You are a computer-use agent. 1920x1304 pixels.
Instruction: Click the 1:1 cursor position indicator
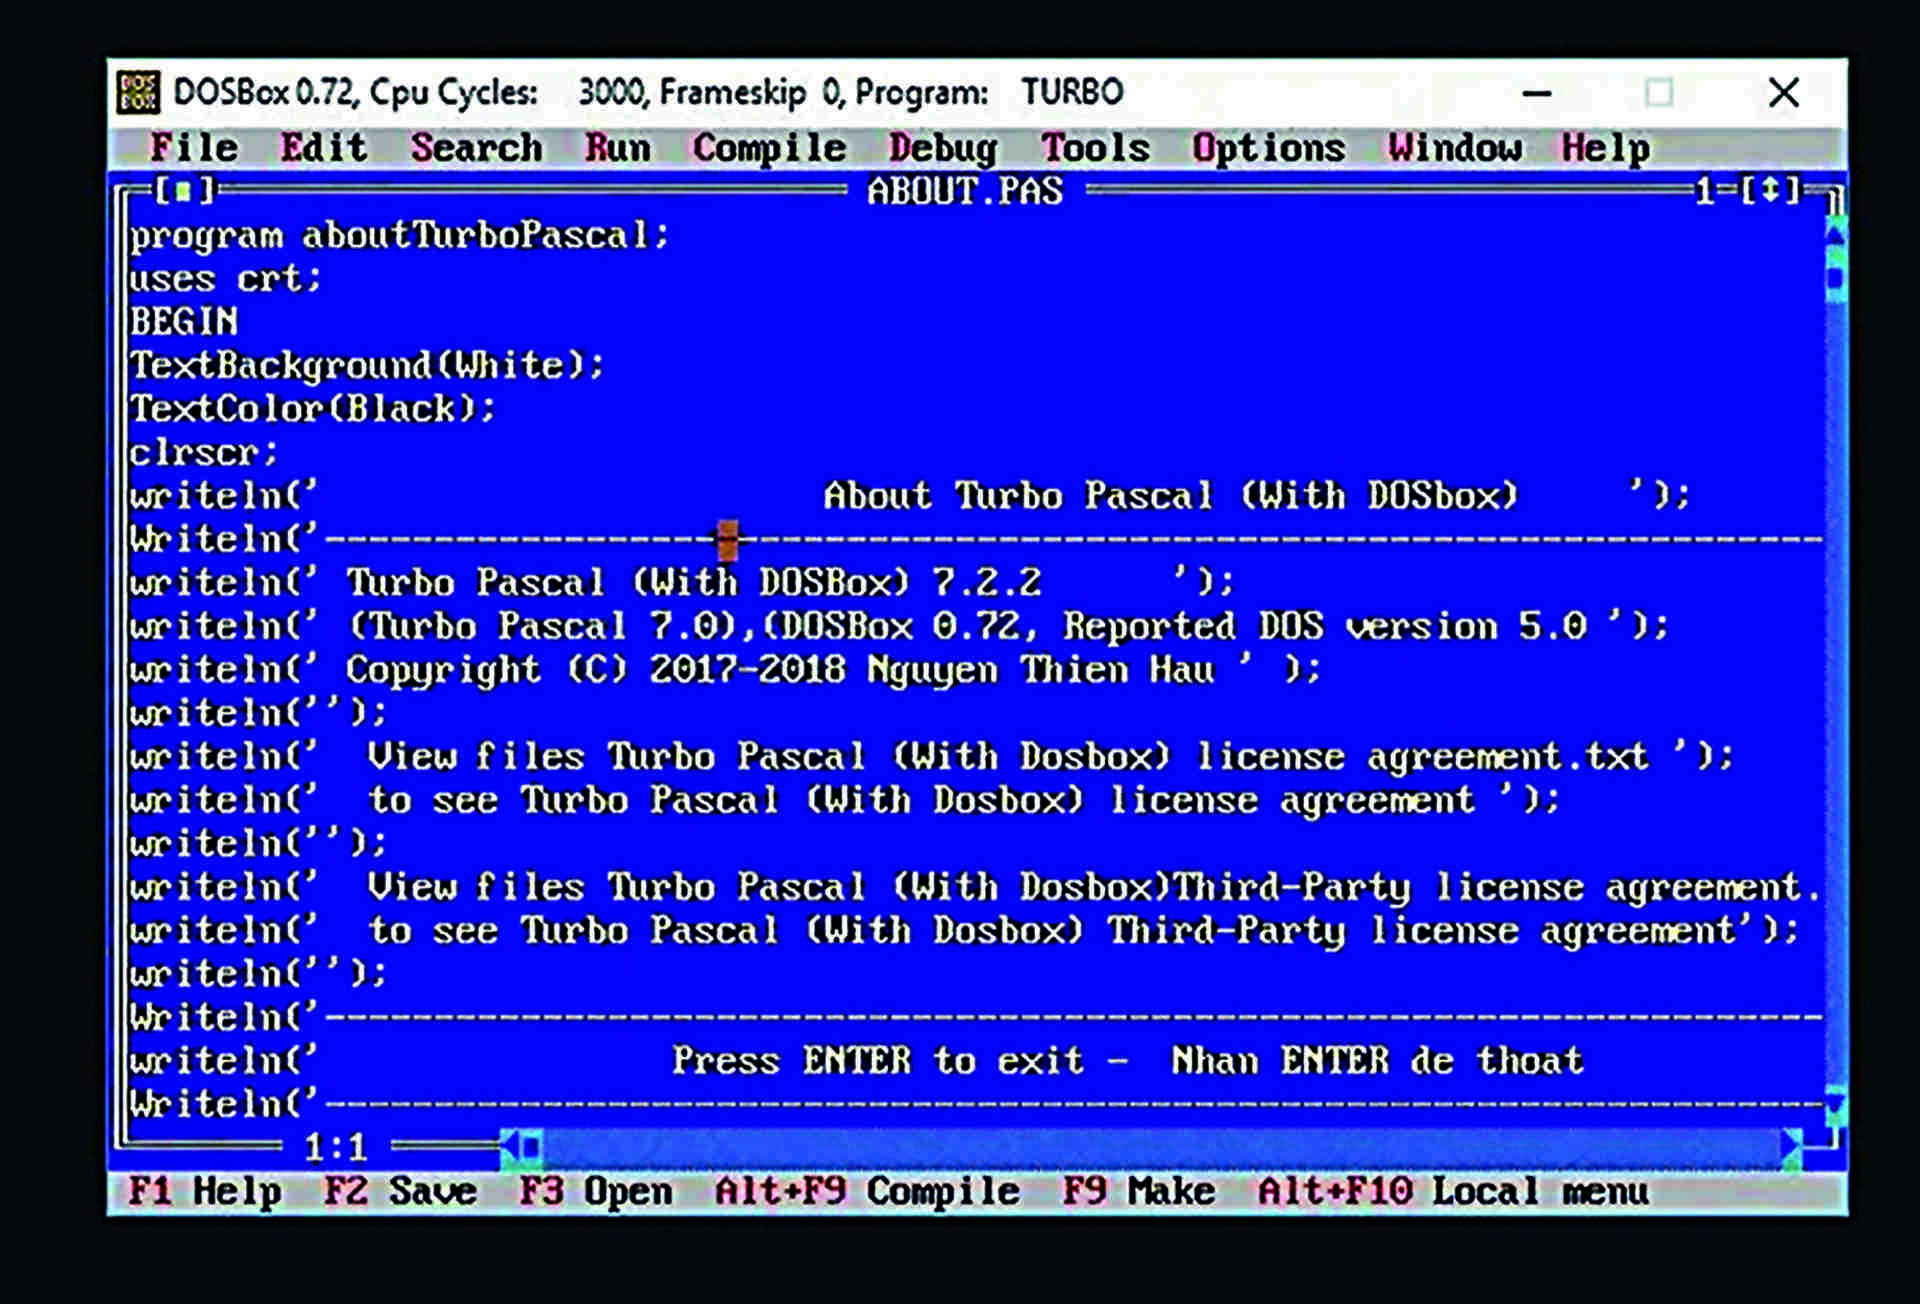(x=336, y=1147)
